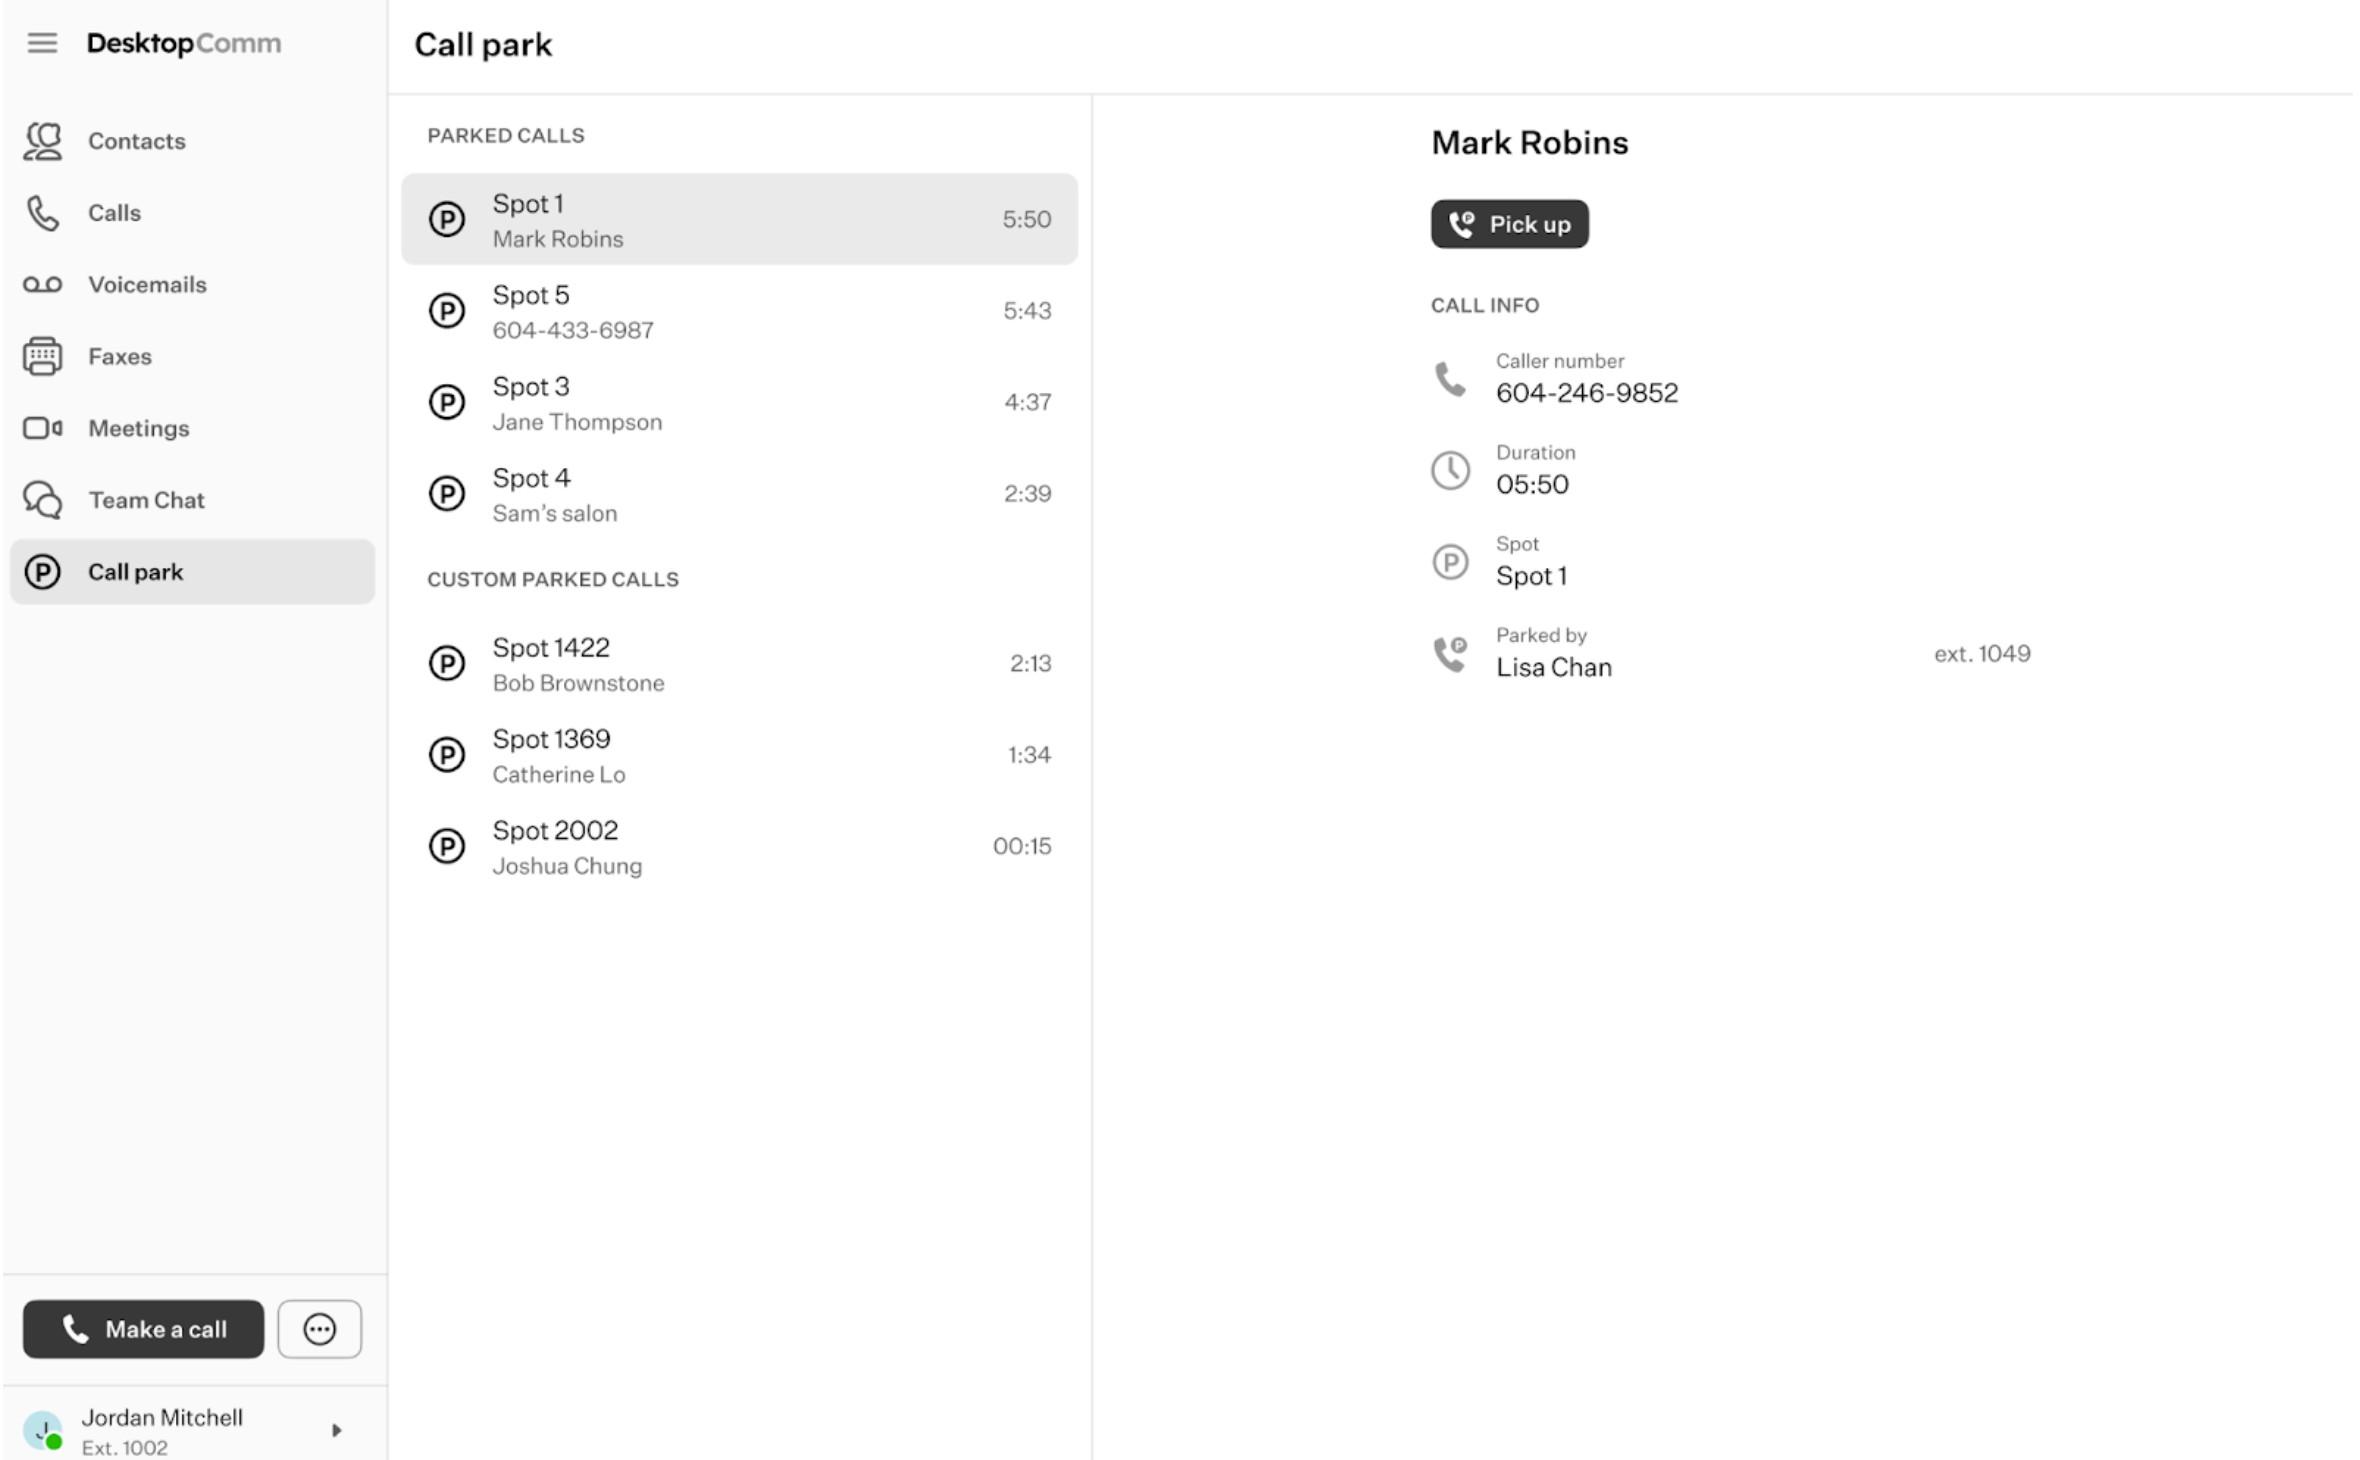Viewport: 2360px width, 1460px height.
Task: Click the P icon next to Spot info
Action: [1451, 562]
